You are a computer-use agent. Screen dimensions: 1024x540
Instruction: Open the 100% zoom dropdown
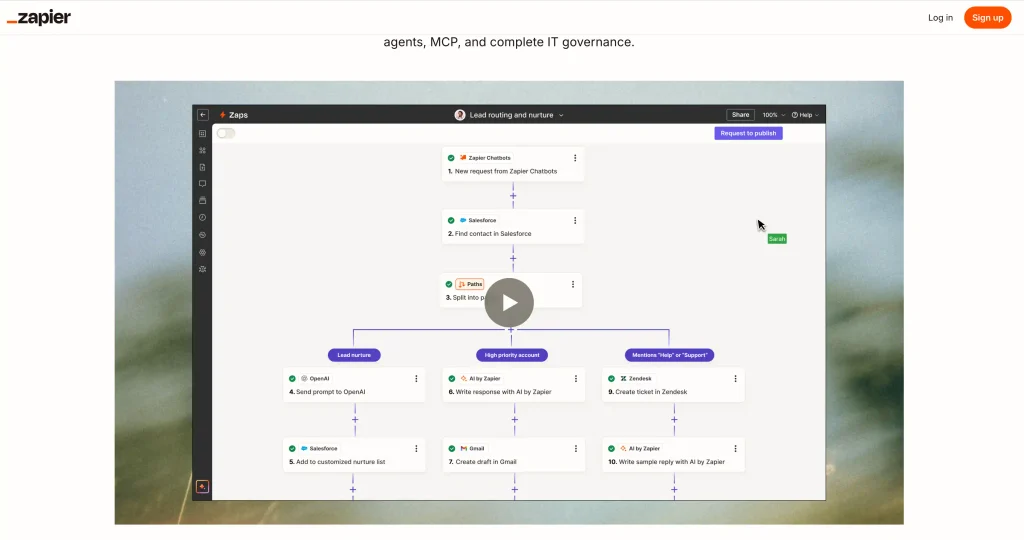774,115
